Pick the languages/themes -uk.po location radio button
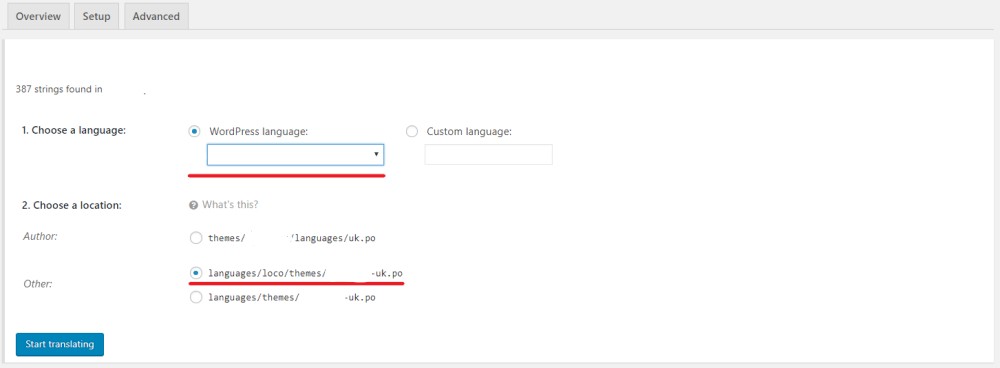Viewport: 1000px width, 368px height. point(196,297)
